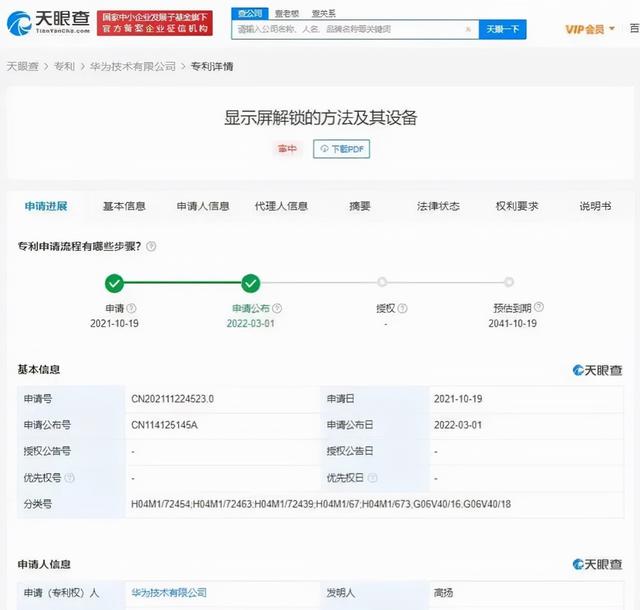Select the 申请公布日 value 2022-03-01 in table
The height and width of the screenshot is (610, 640).
pyautogui.click(x=458, y=425)
